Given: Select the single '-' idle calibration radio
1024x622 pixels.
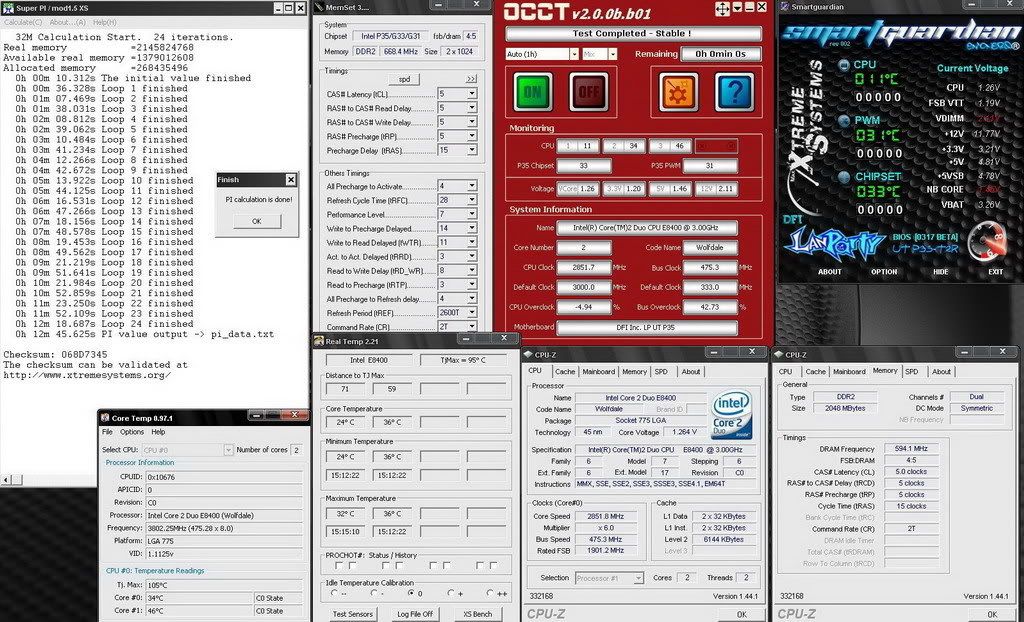Looking at the screenshot, I should click(x=373, y=593).
